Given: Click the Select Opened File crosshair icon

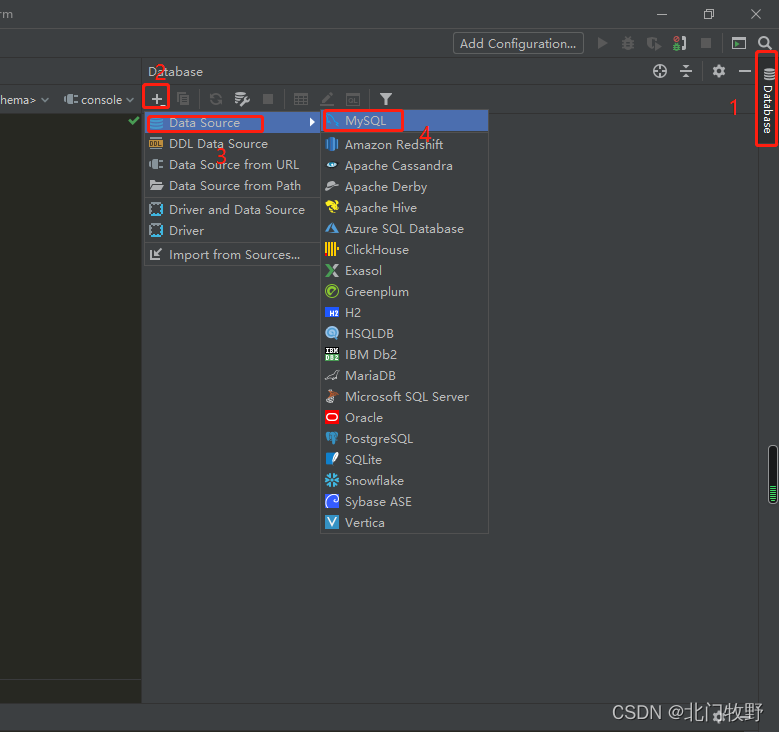Looking at the screenshot, I should [660, 71].
